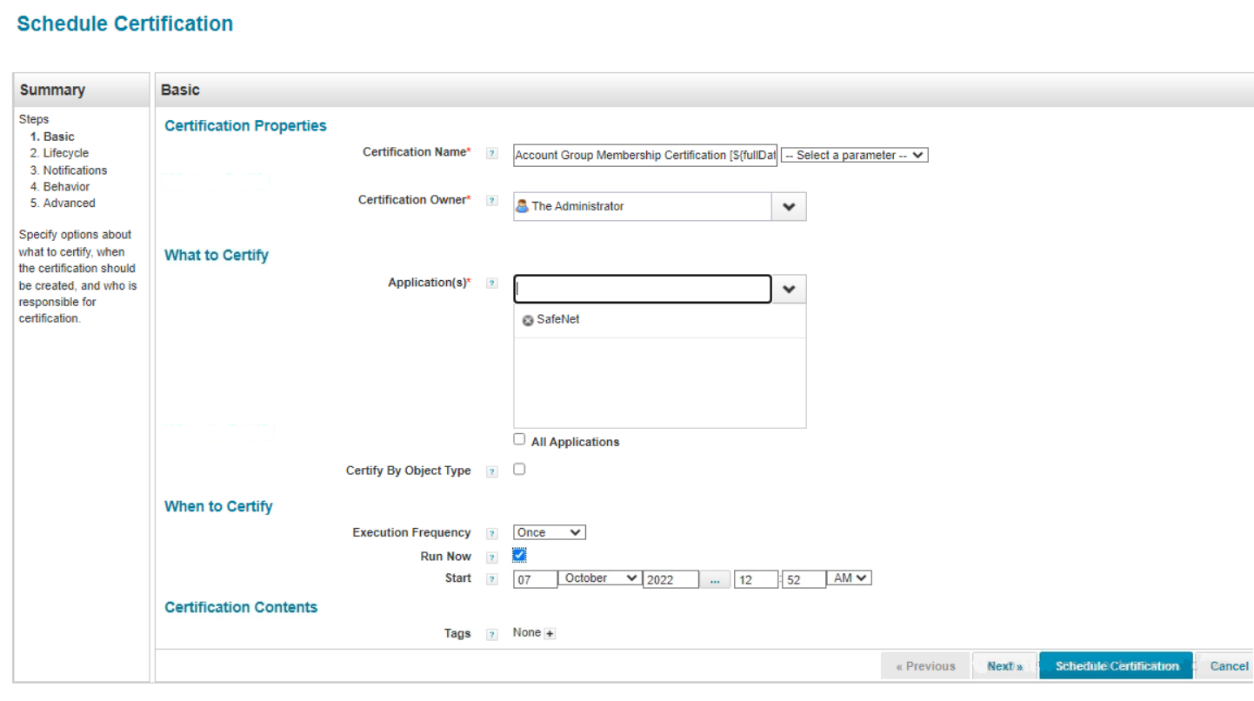Click the Schedule Certification button
Viewport: 1254px width, 701px height.
coord(1116,666)
